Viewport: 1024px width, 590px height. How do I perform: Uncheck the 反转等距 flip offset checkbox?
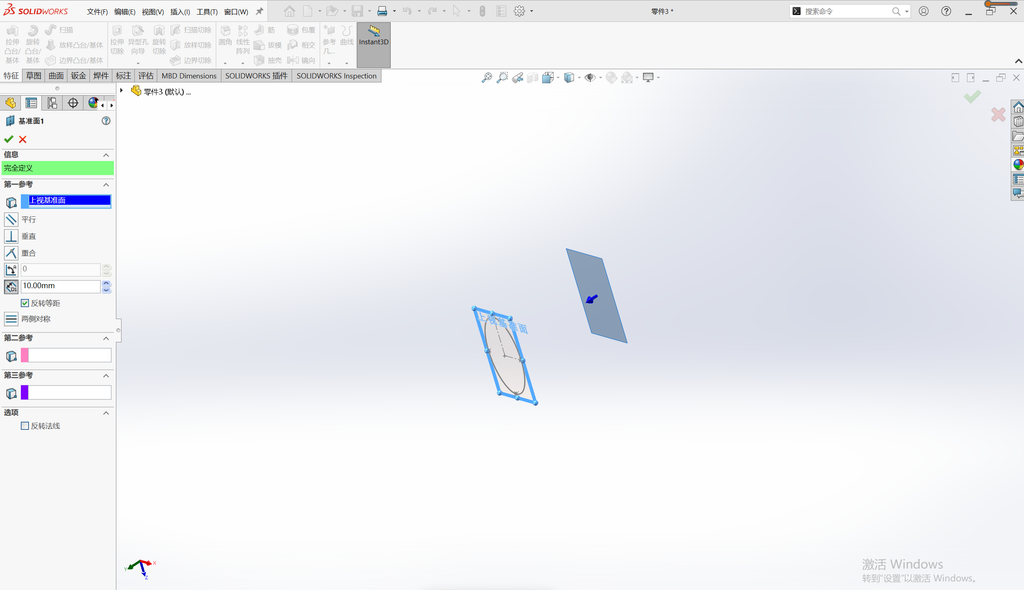click(25, 303)
